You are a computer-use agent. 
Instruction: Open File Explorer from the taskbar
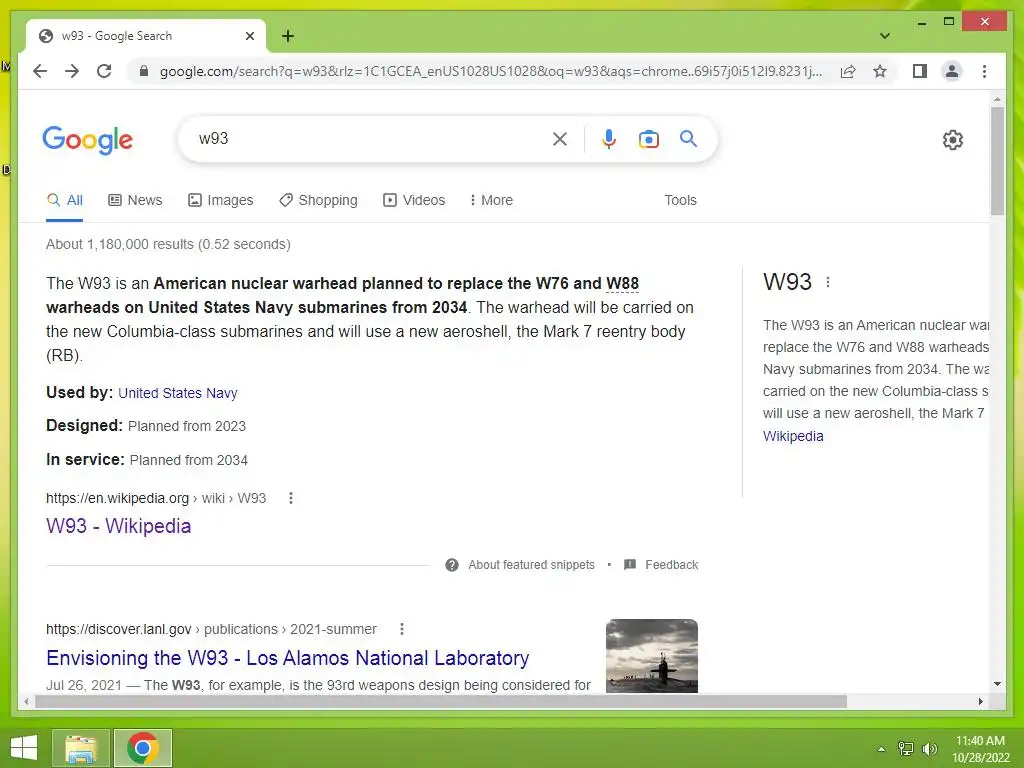pyautogui.click(x=80, y=748)
